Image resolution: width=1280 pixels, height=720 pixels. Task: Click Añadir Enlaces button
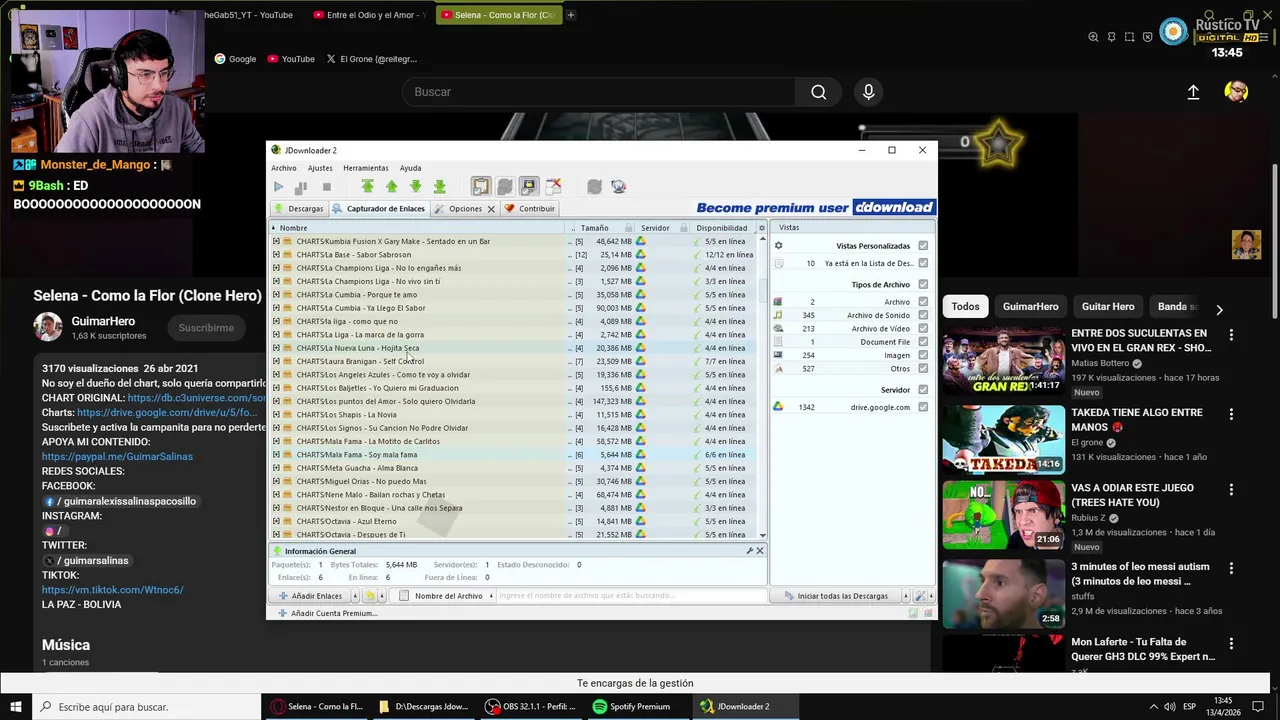309,596
